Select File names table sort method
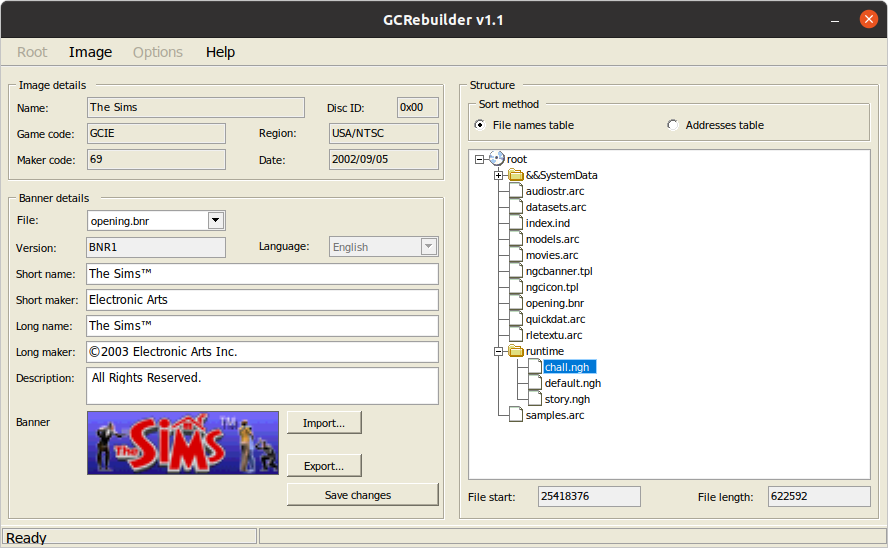 (x=480, y=125)
